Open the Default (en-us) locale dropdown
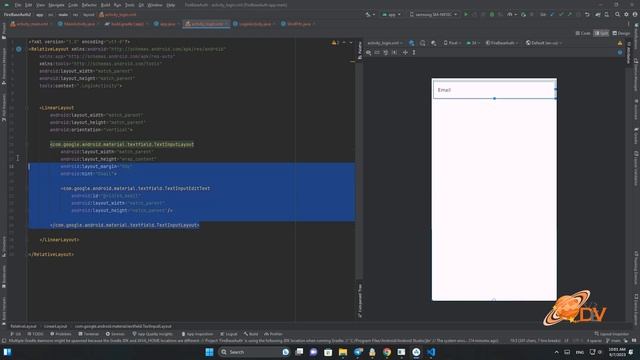This screenshot has height=360, width=640. tap(544, 43)
